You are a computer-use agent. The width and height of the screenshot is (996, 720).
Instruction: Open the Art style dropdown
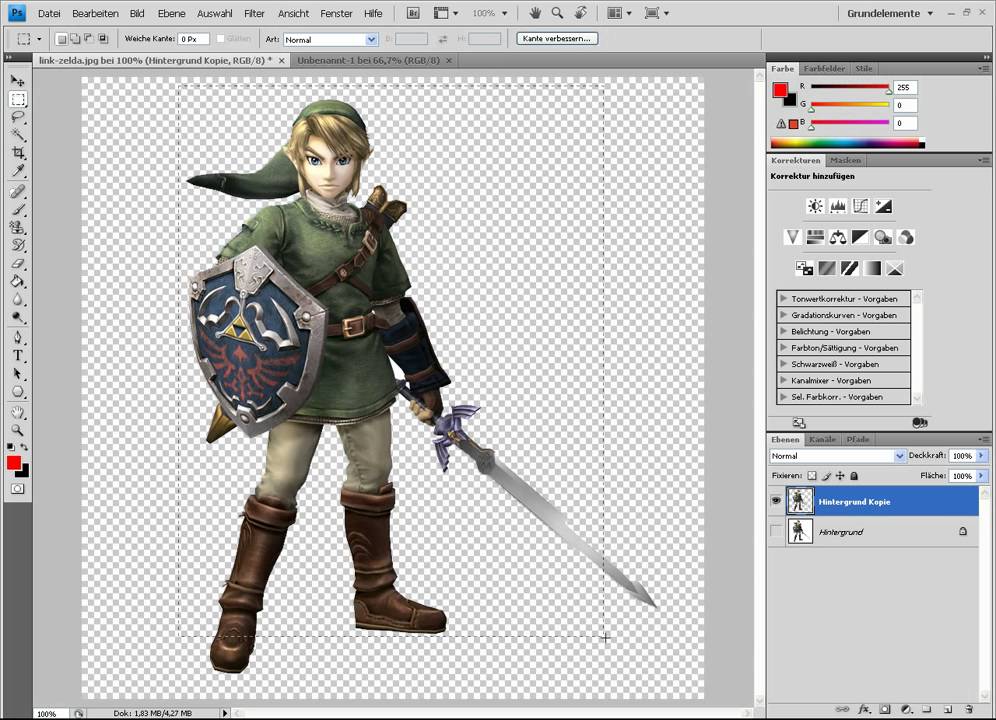tap(372, 39)
